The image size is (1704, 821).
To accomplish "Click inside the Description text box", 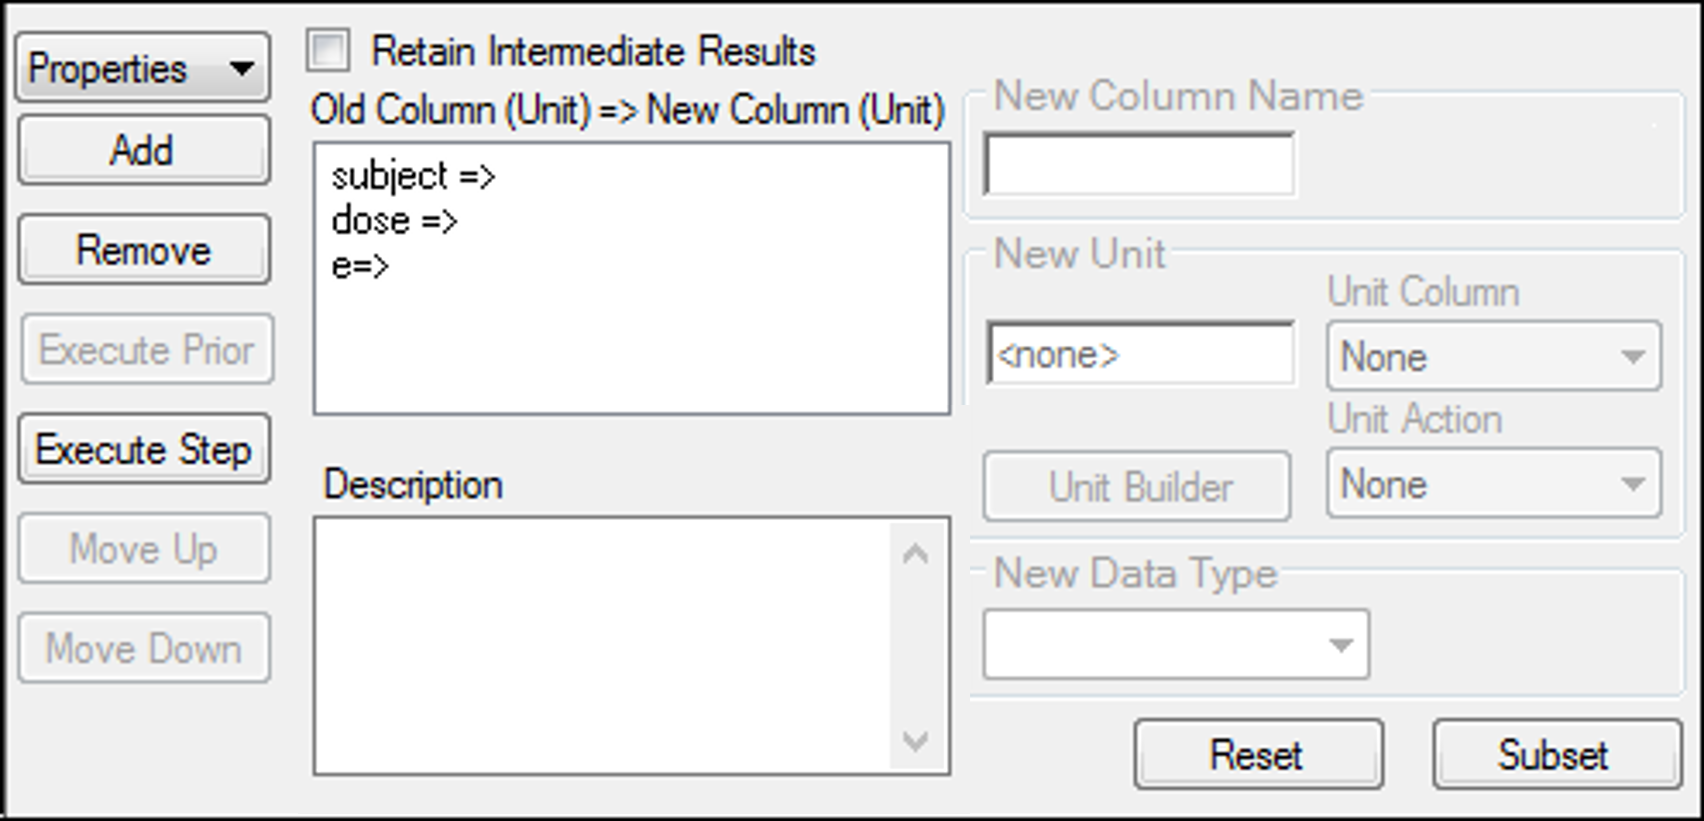I will [x=602, y=645].
